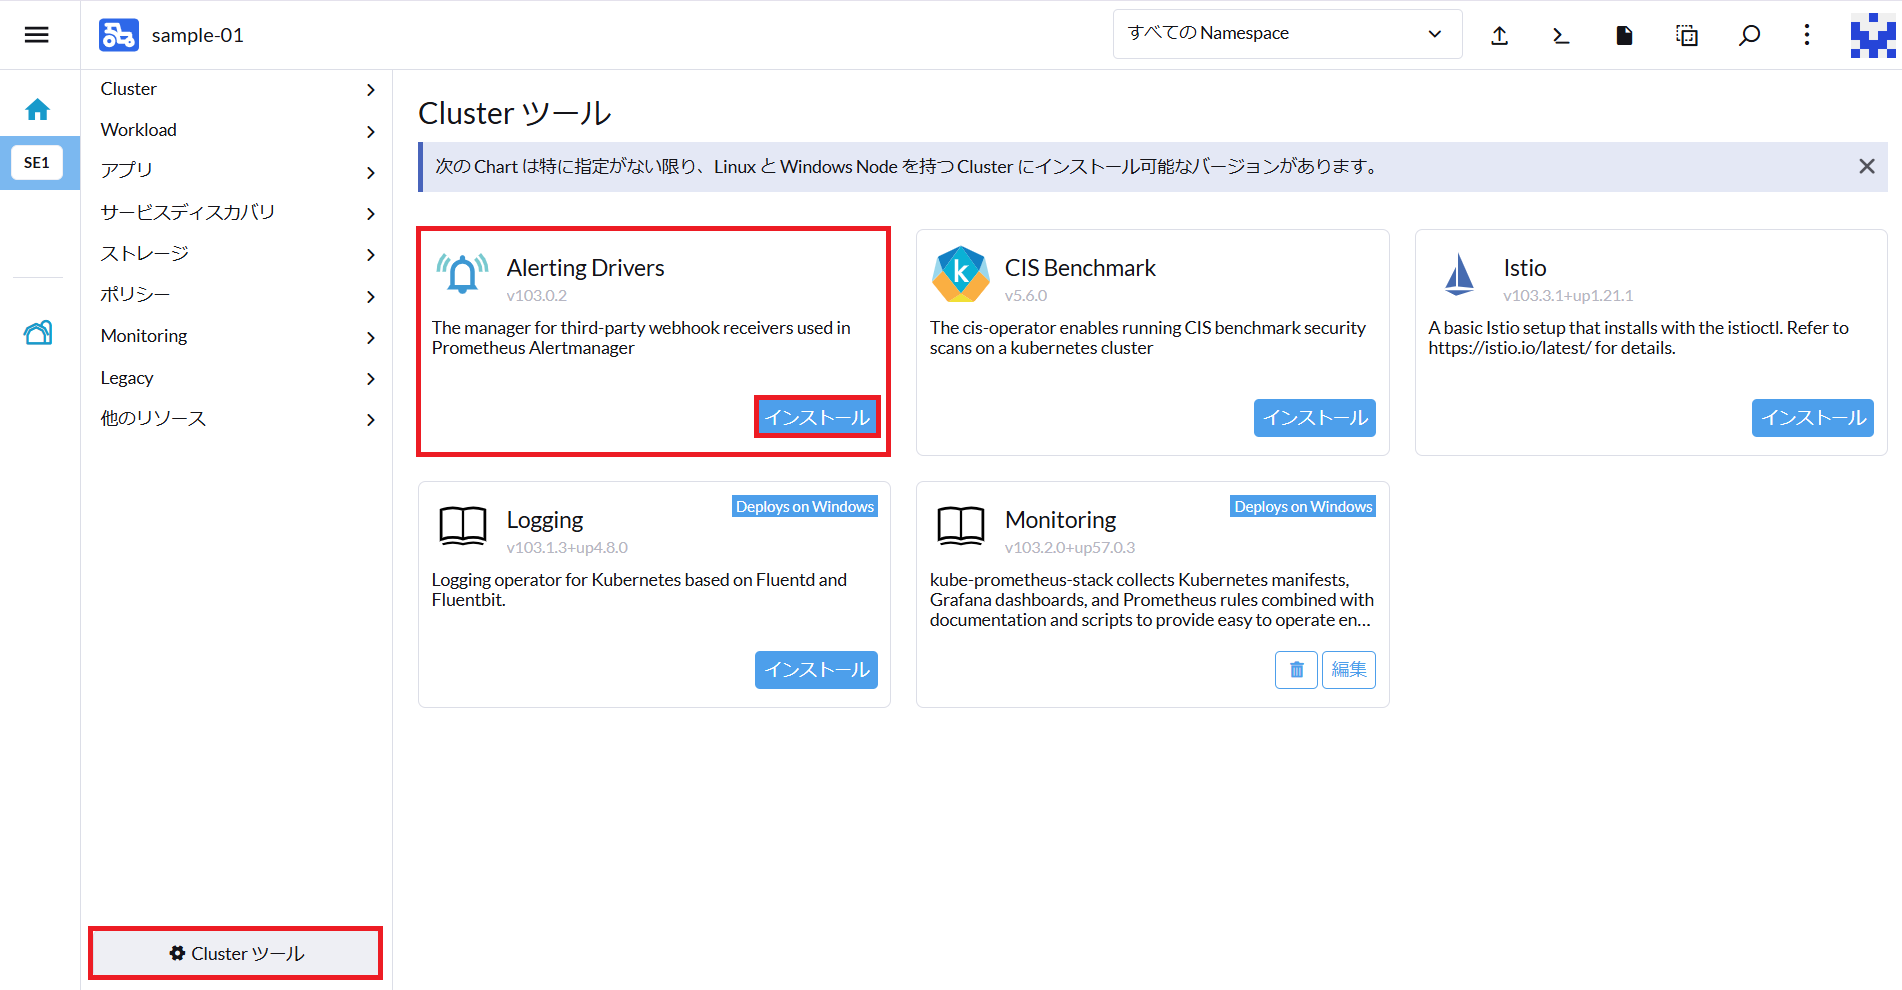The height and width of the screenshot is (990, 1902).
Task: Open the resource search magnifier icon
Action: click(1749, 36)
